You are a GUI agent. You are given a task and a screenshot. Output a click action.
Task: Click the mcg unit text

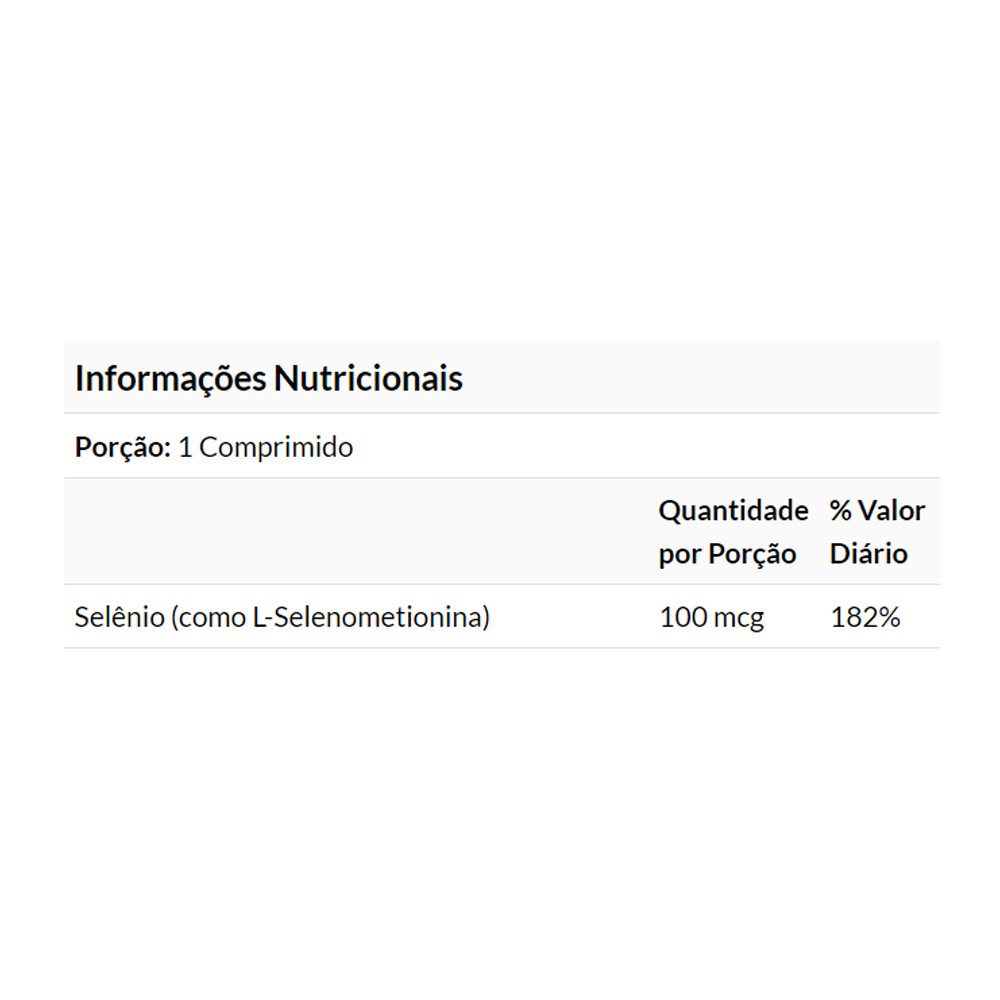(739, 619)
